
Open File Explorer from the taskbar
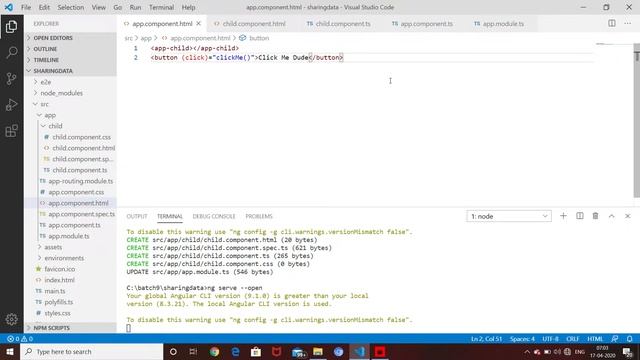pyautogui.click(x=318, y=351)
